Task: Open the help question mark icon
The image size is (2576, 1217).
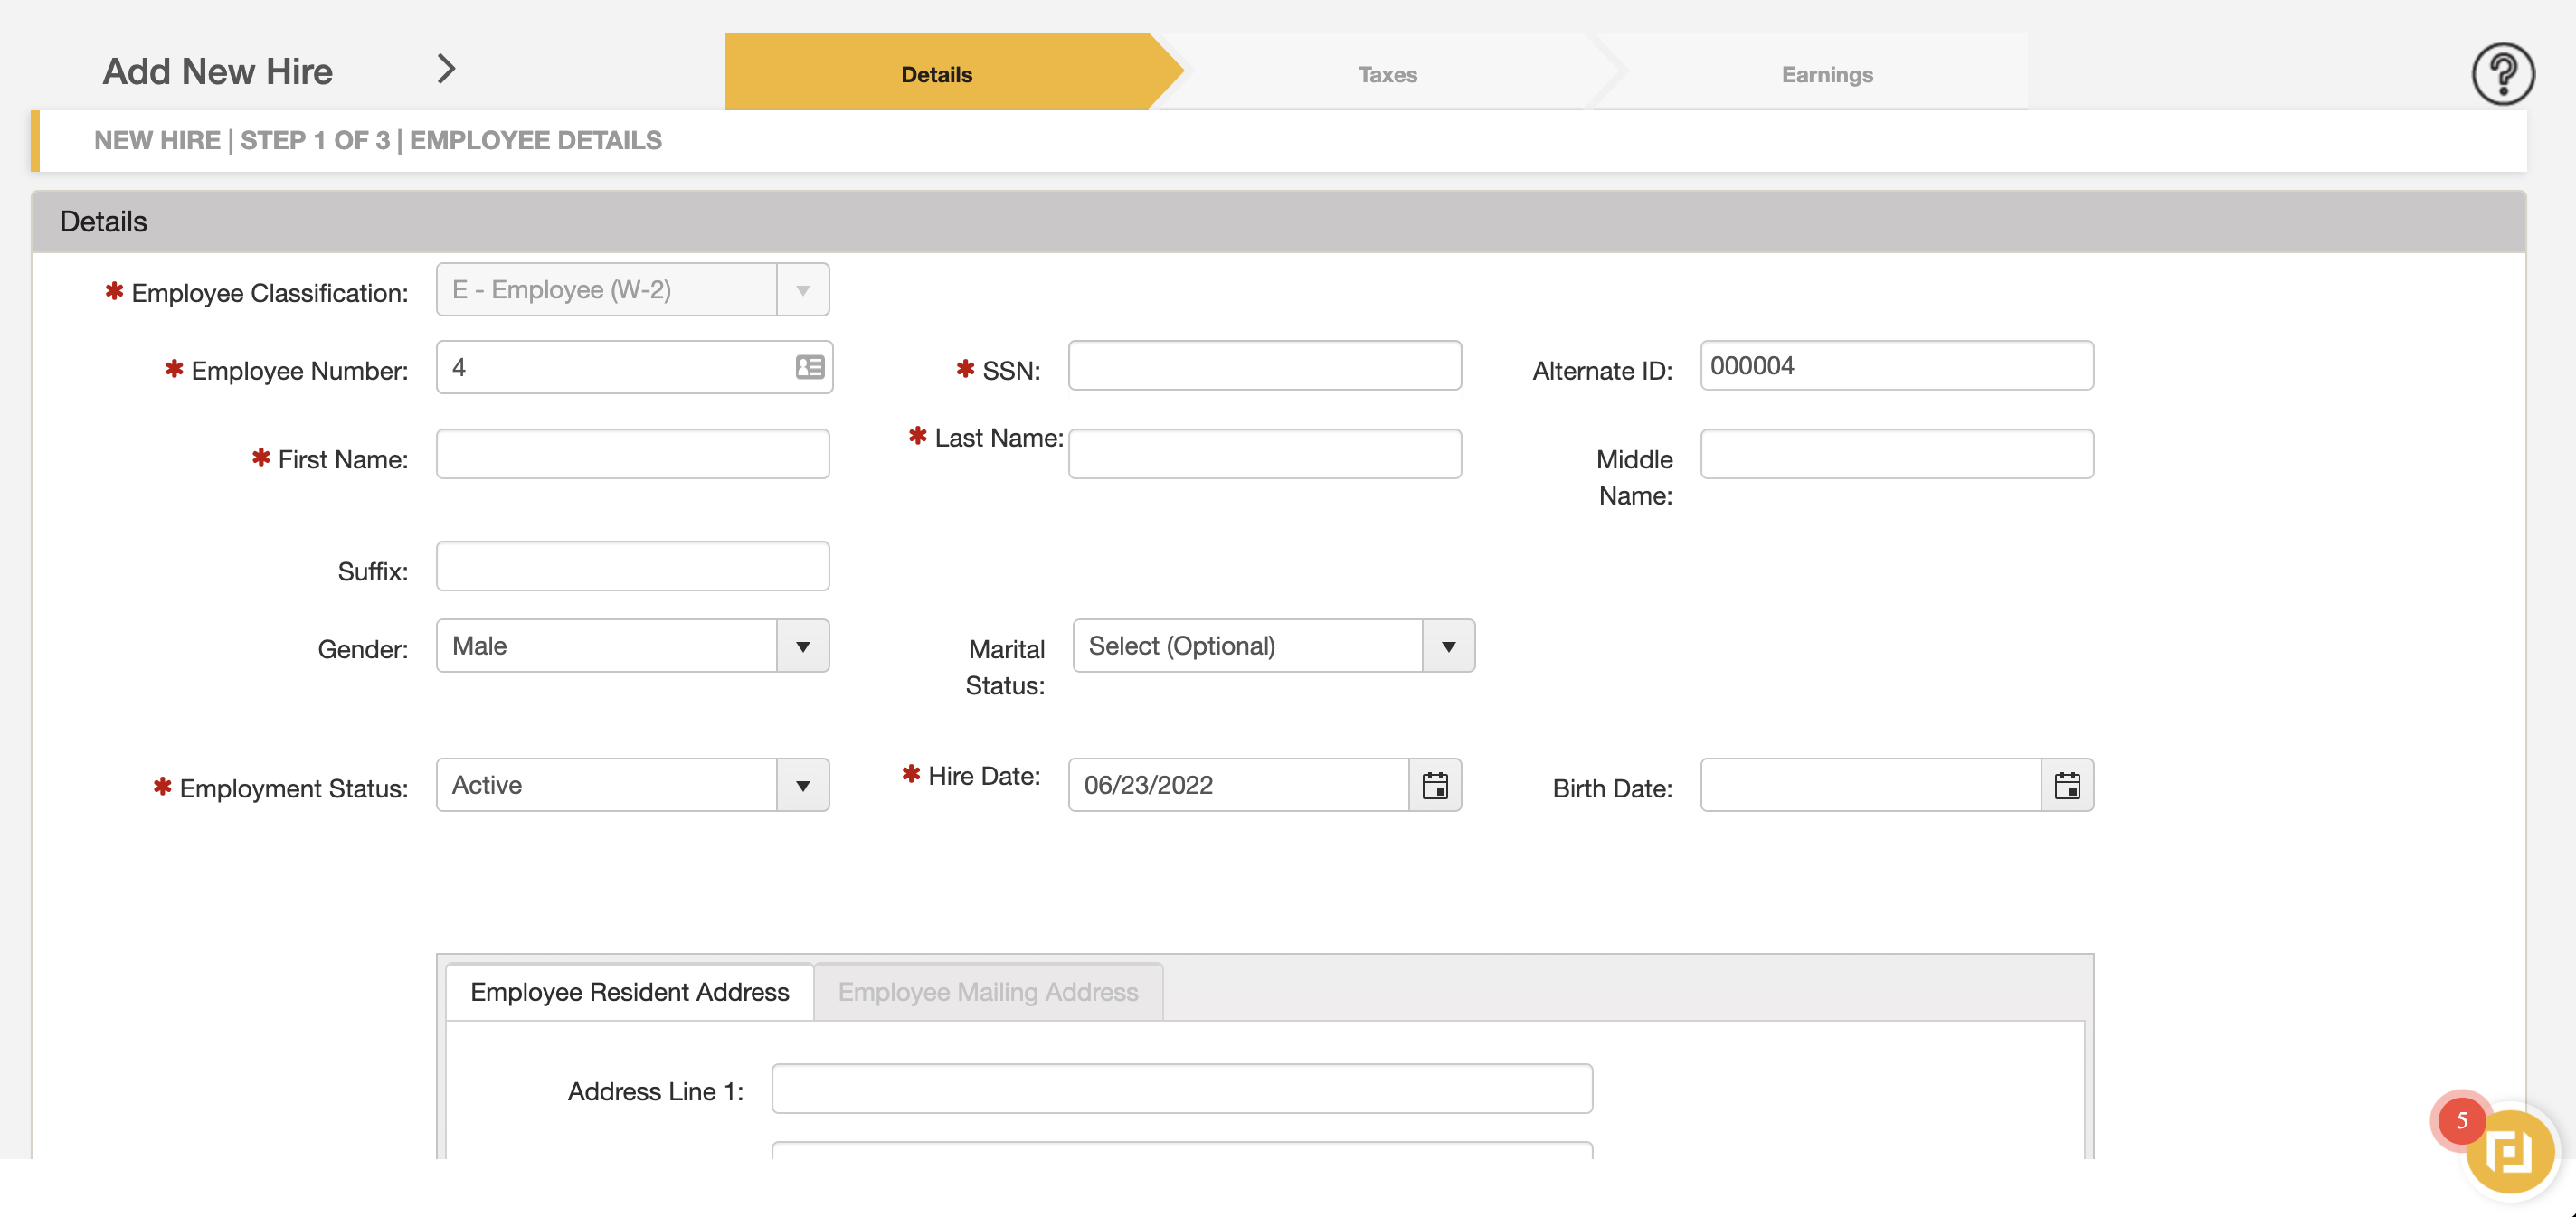Action: (2502, 73)
